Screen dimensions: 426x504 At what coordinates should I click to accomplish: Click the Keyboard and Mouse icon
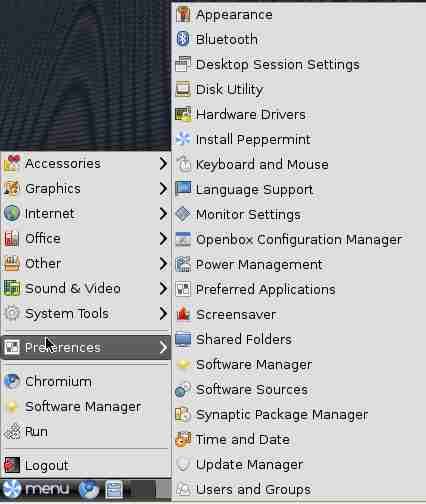click(x=183, y=164)
